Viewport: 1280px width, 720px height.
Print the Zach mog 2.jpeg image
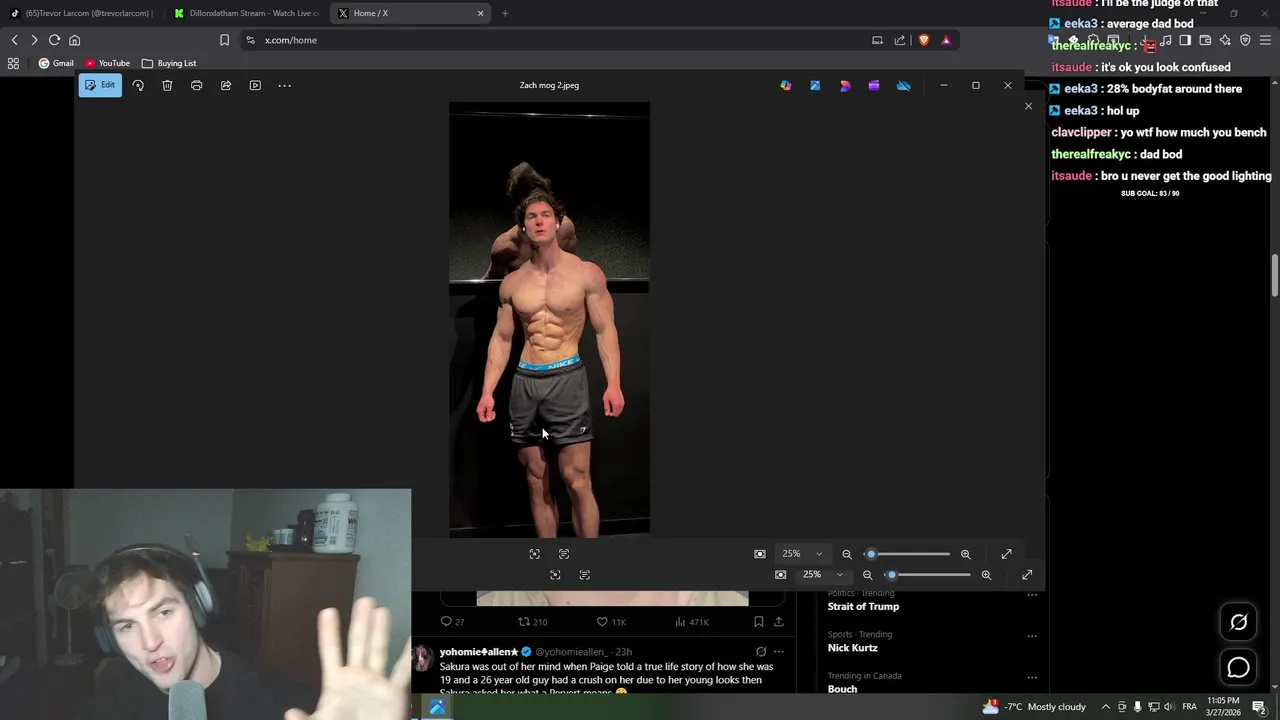tap(196, 85)
